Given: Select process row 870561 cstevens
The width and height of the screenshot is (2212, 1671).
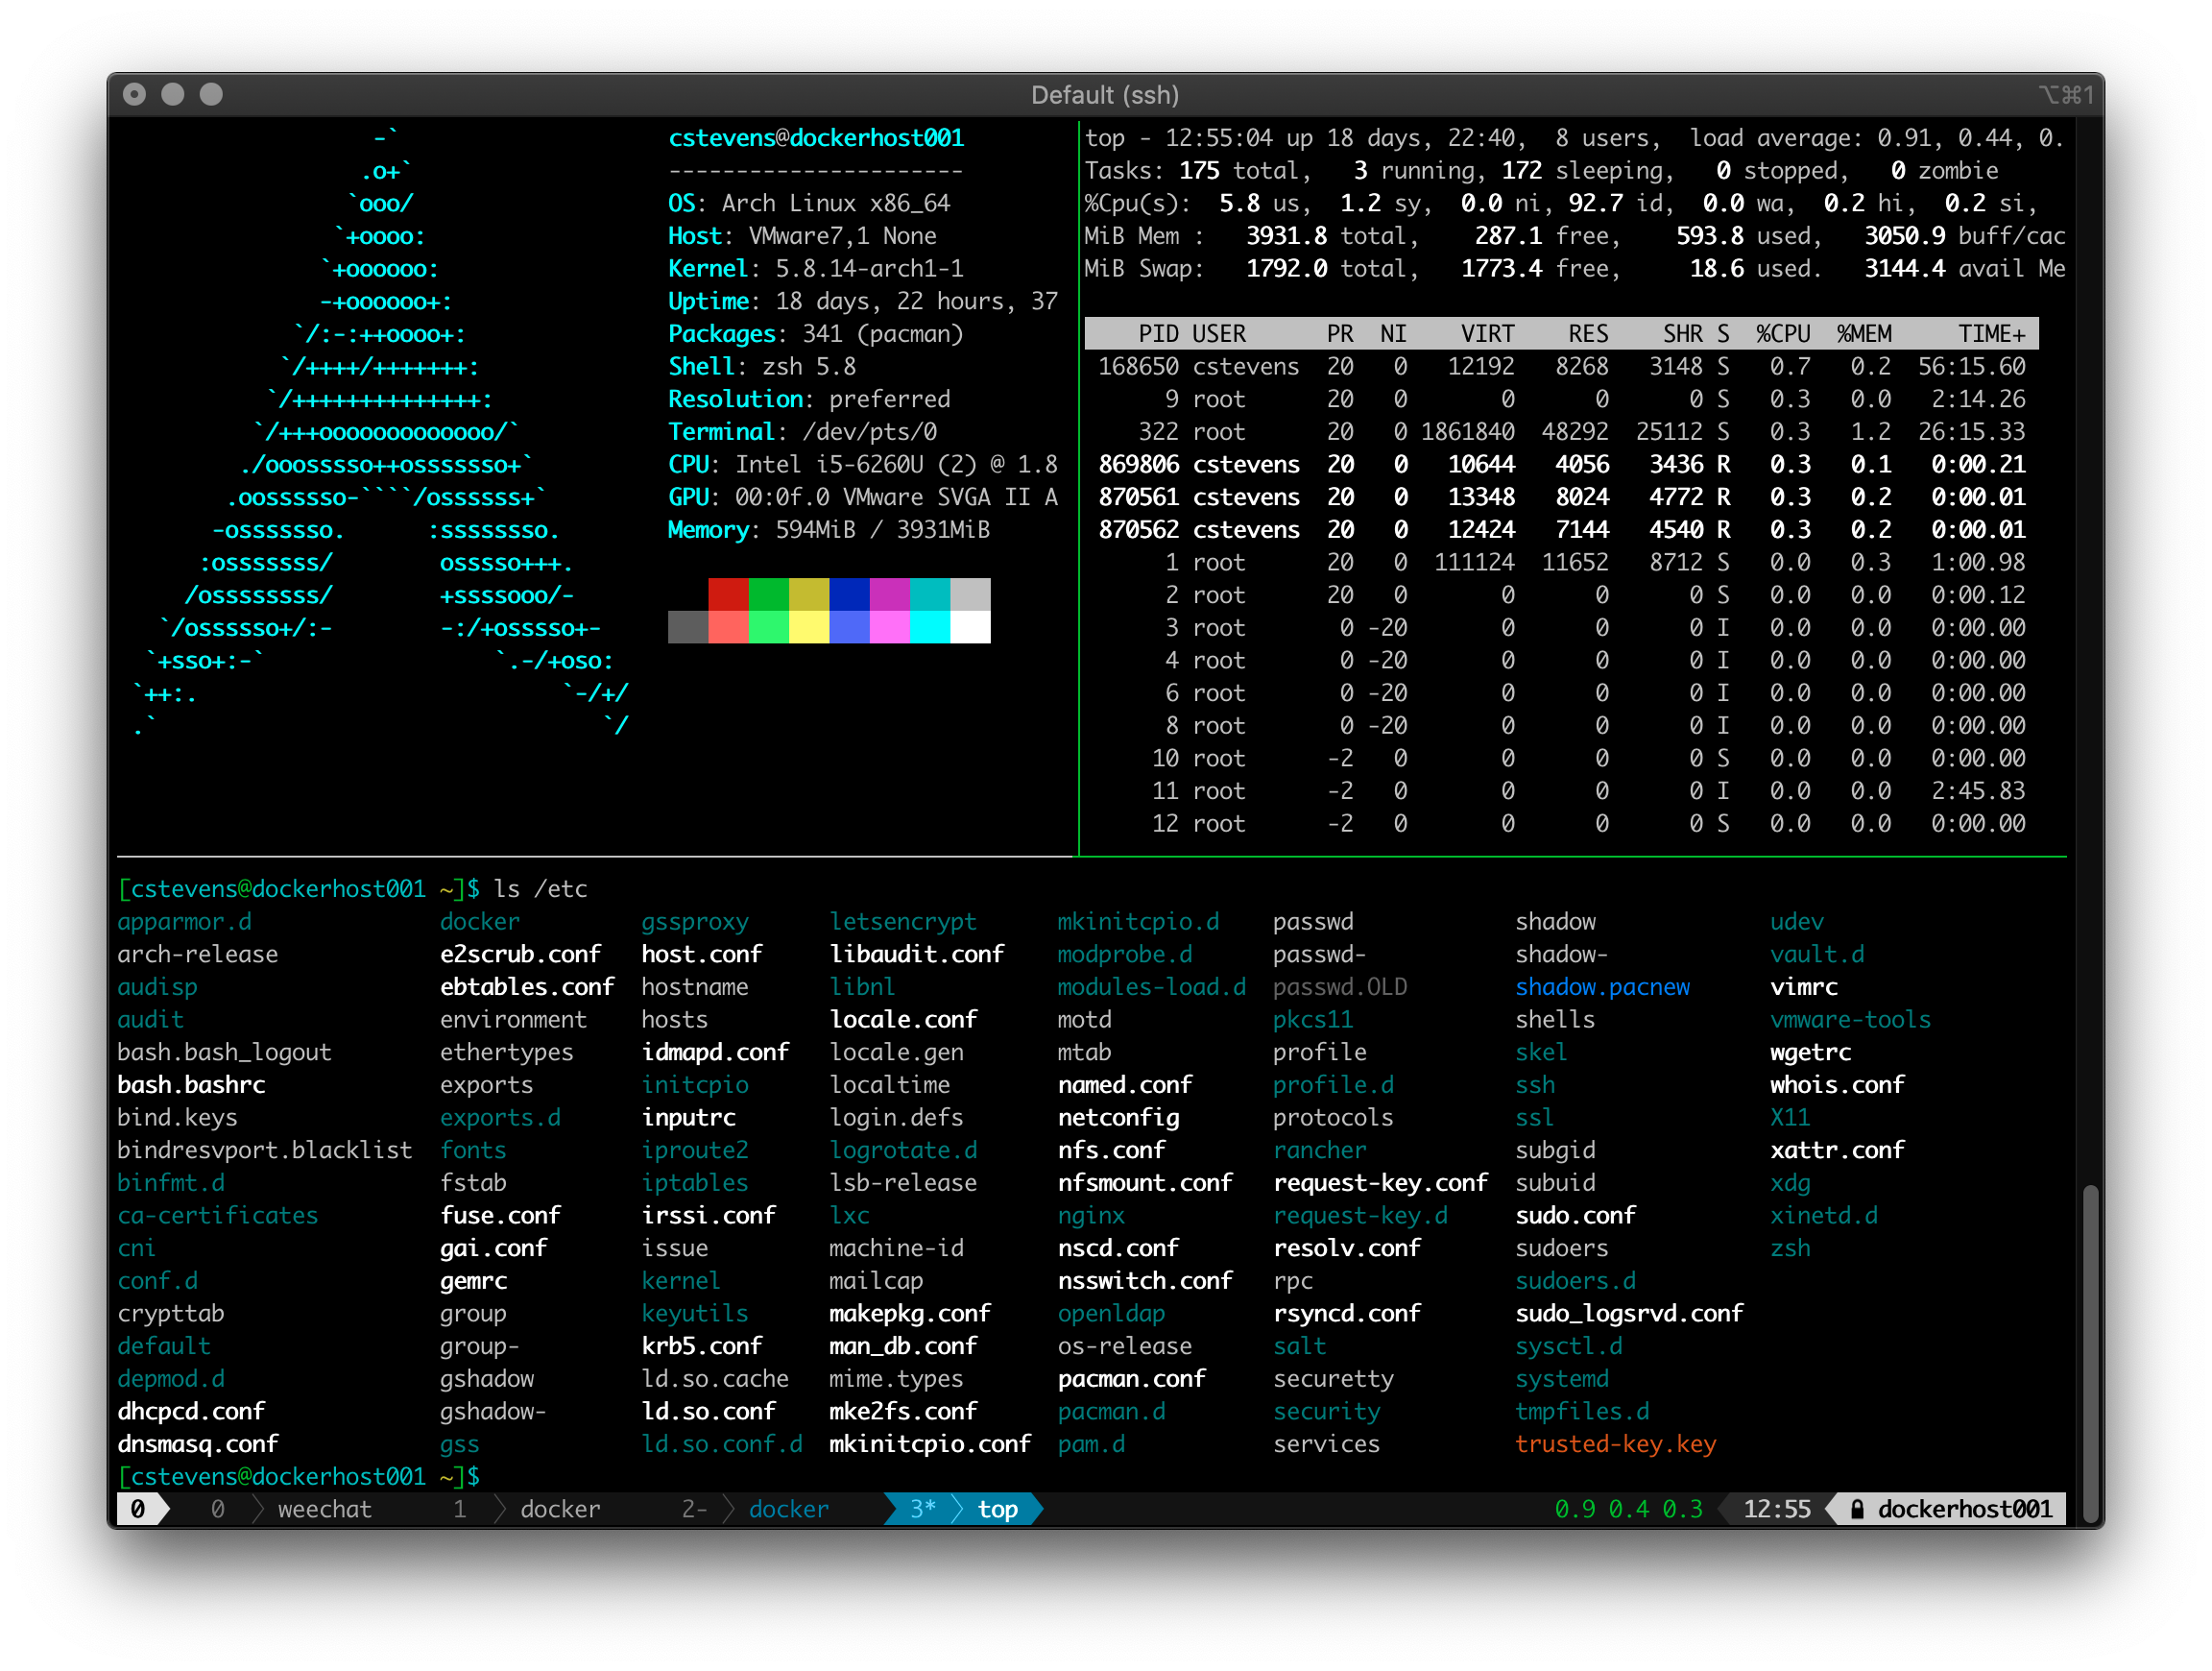Looking at the screenshot, I should click(1561, 497).
